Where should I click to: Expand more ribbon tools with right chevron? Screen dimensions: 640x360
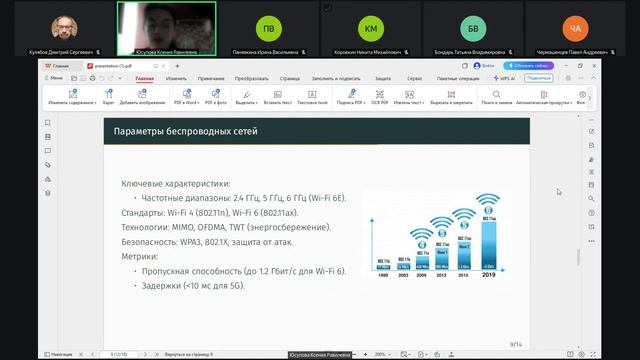click(589, 98)
